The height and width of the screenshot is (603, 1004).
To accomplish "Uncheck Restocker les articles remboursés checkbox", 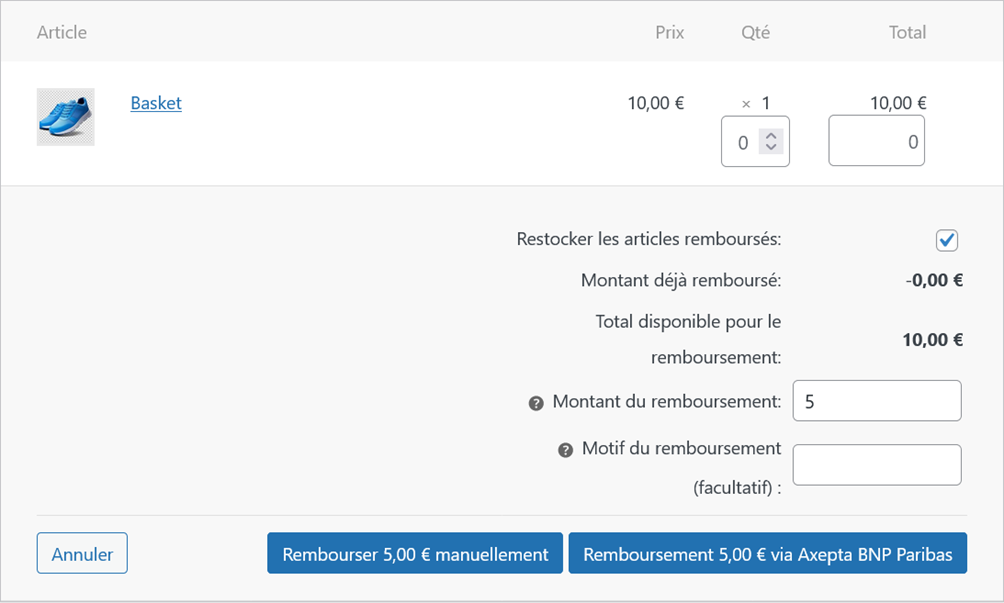I will pos(946,240).
